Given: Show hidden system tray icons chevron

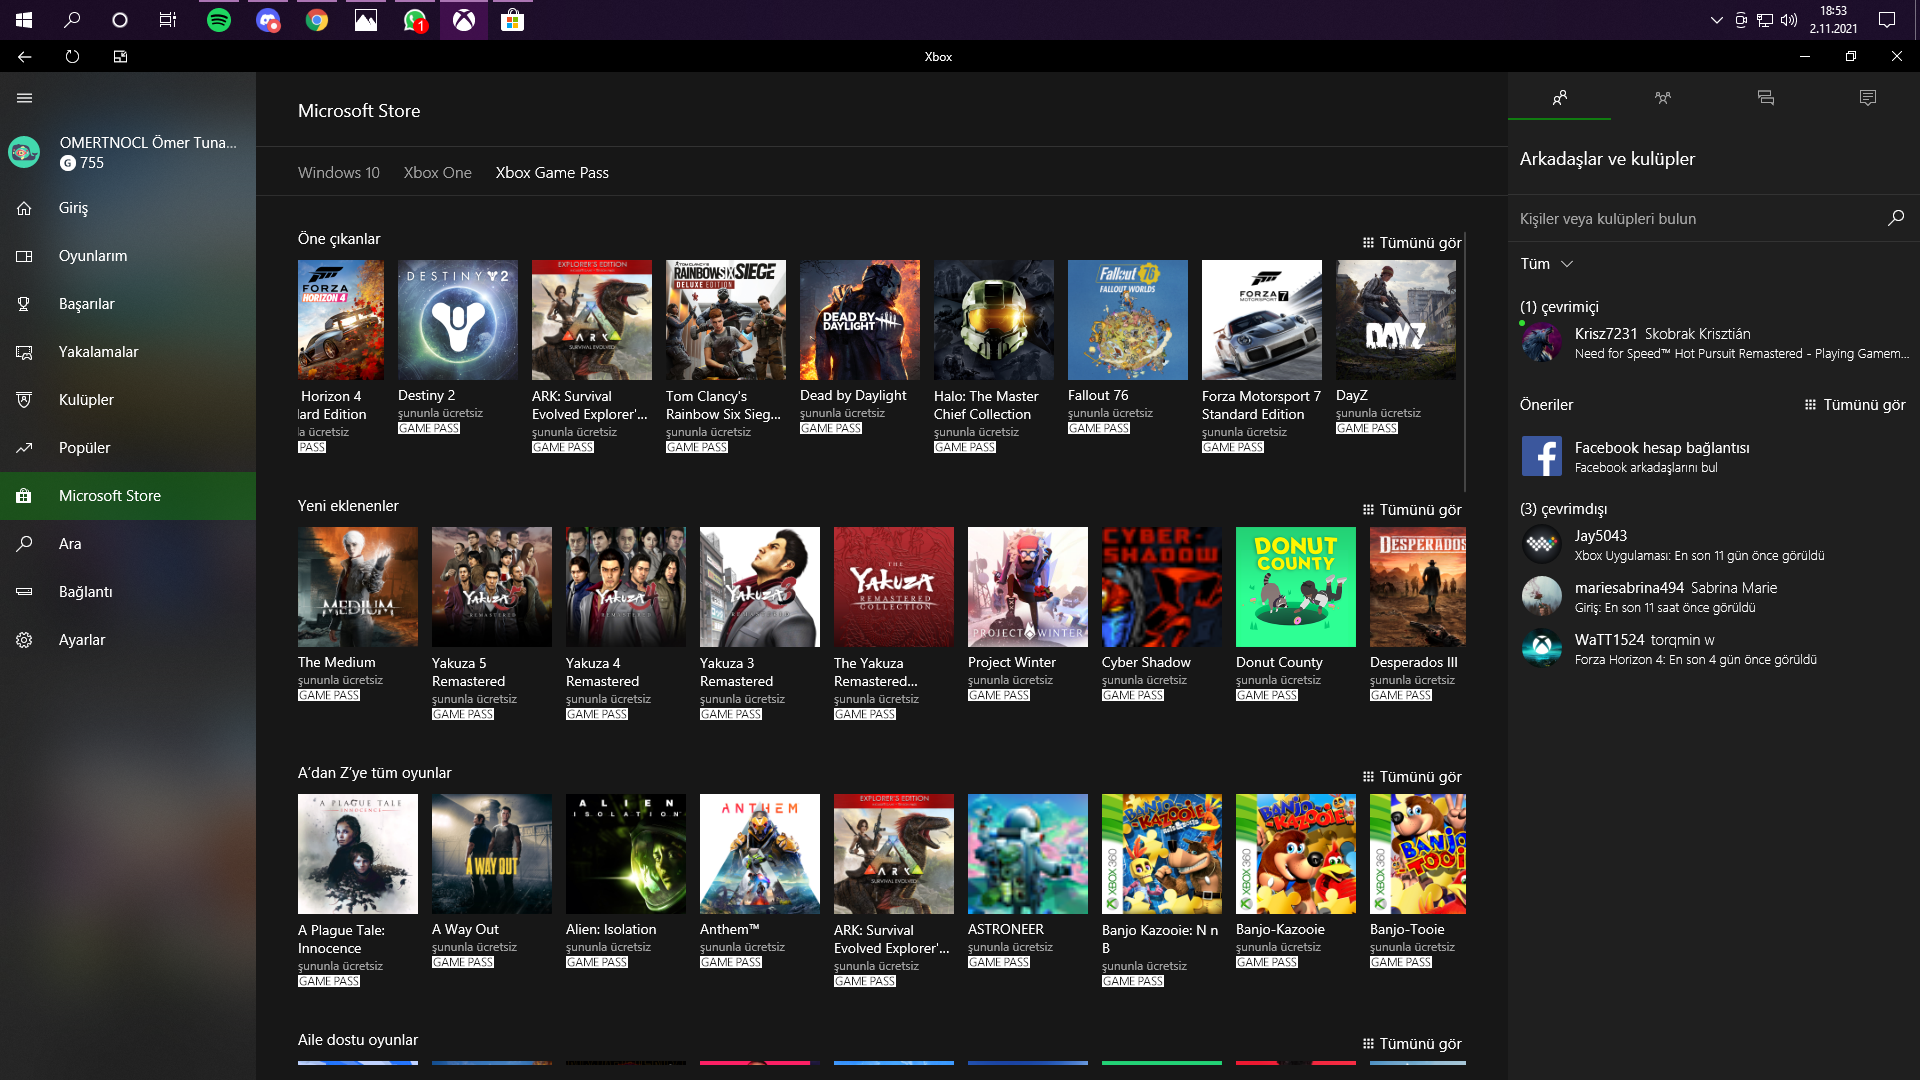Looking at the screenshot, I should coord(1716,20).
